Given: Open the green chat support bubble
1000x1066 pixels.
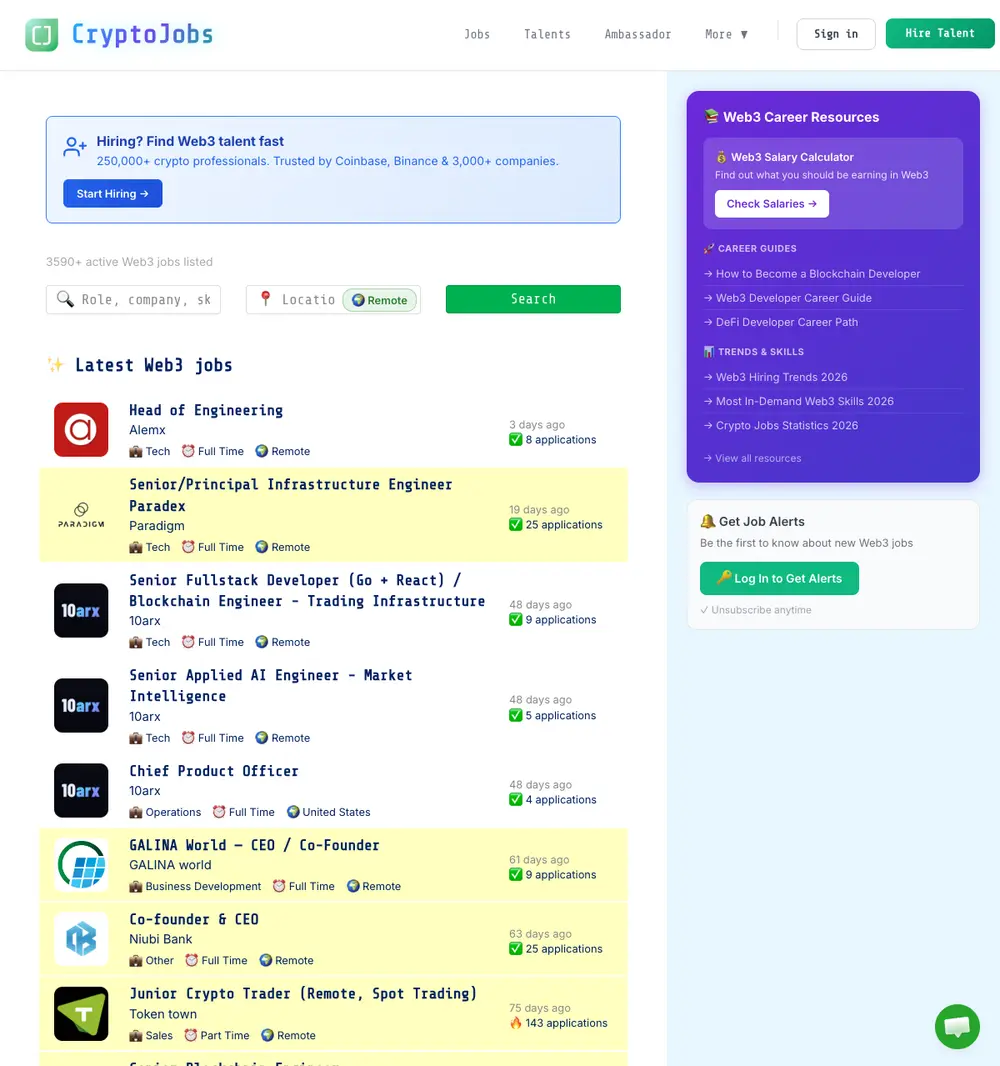Looking at the screenshot, I should click(x=956, y=1027).
